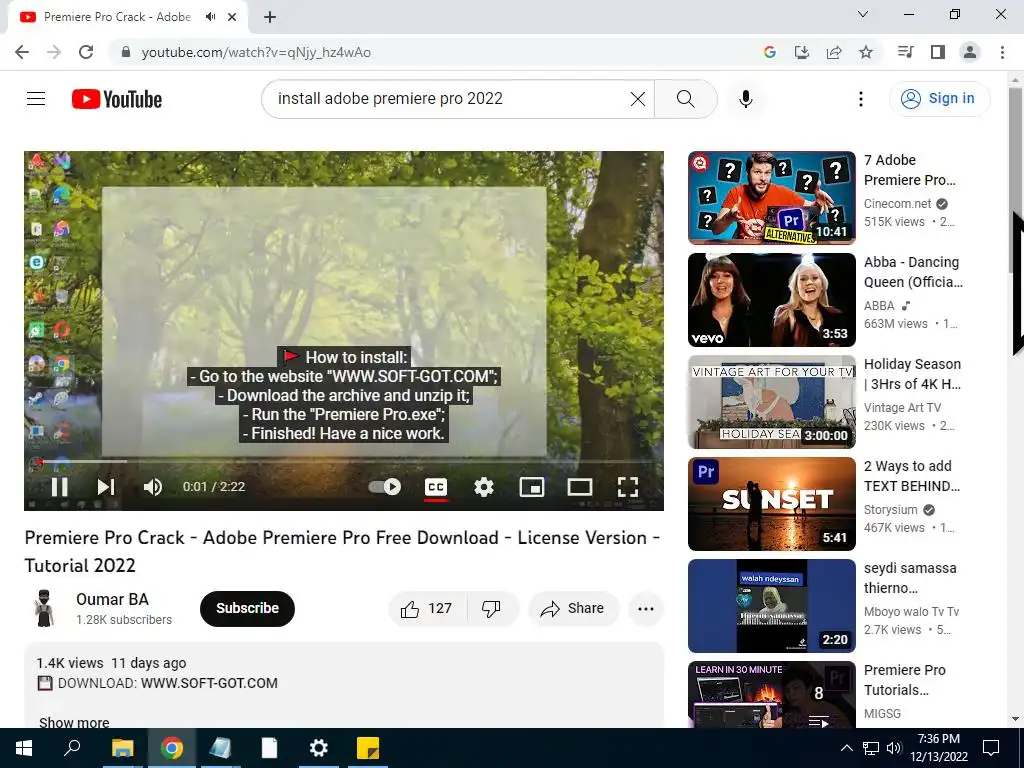Click the address bar URL

[256, 53]
